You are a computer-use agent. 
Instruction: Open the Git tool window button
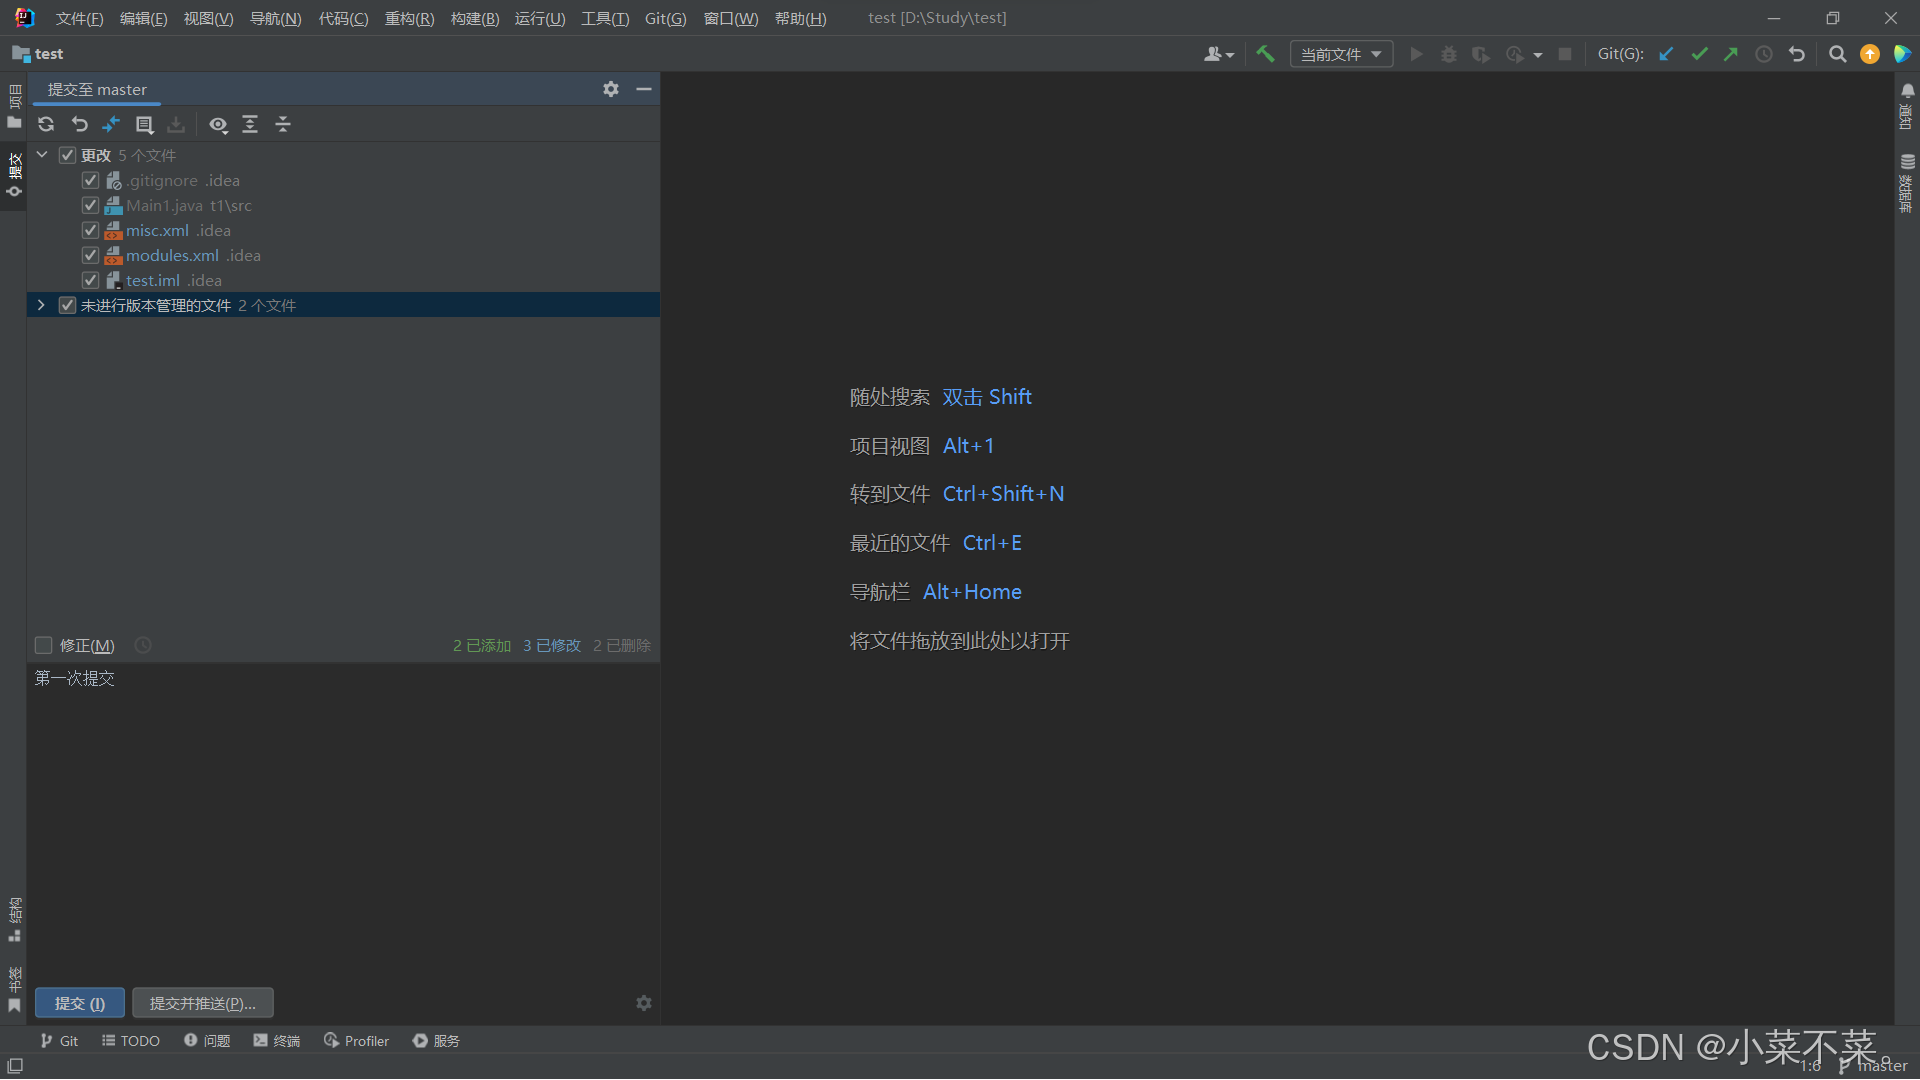click(x=59, y=1041)
